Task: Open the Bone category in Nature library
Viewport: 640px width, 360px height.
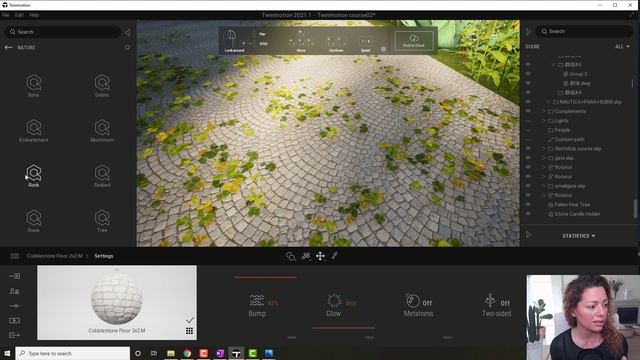Action: (33, 85)
